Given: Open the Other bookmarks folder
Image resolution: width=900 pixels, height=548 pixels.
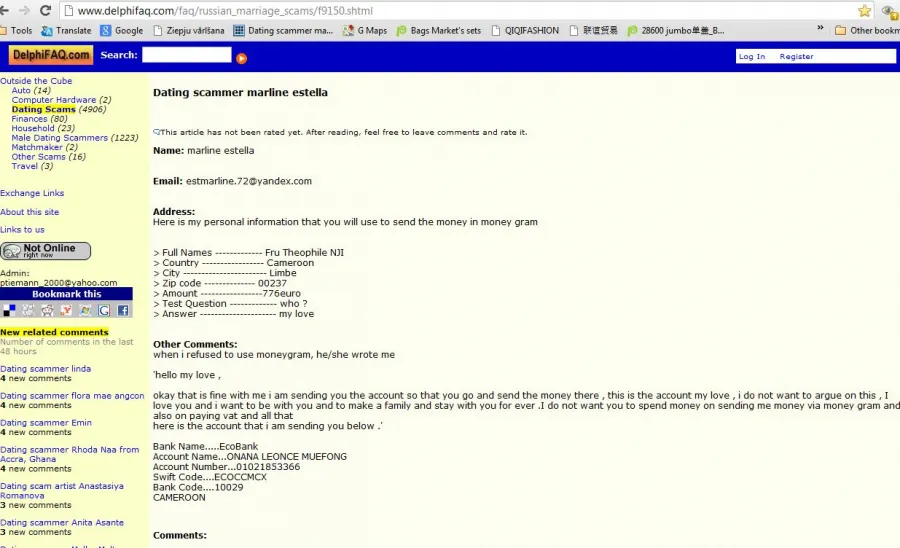Looking at the screenshot, I should pos(867,30).
